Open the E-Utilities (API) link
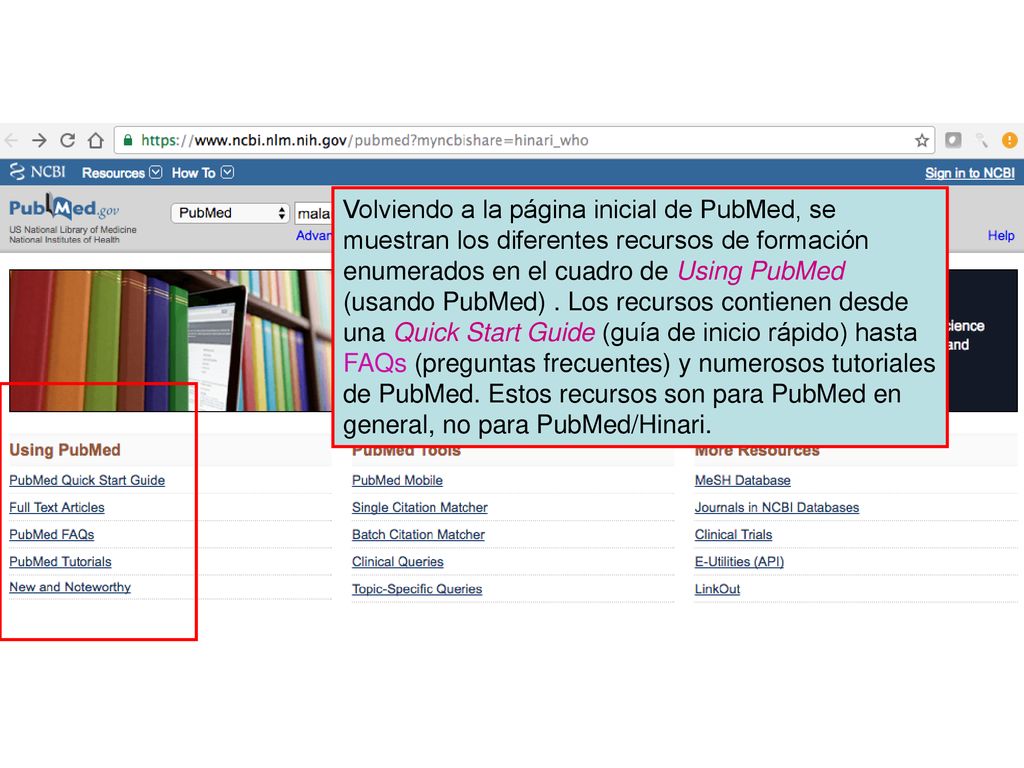The height and width of the screenshot is (768, 1024). (x=739, y=562)
